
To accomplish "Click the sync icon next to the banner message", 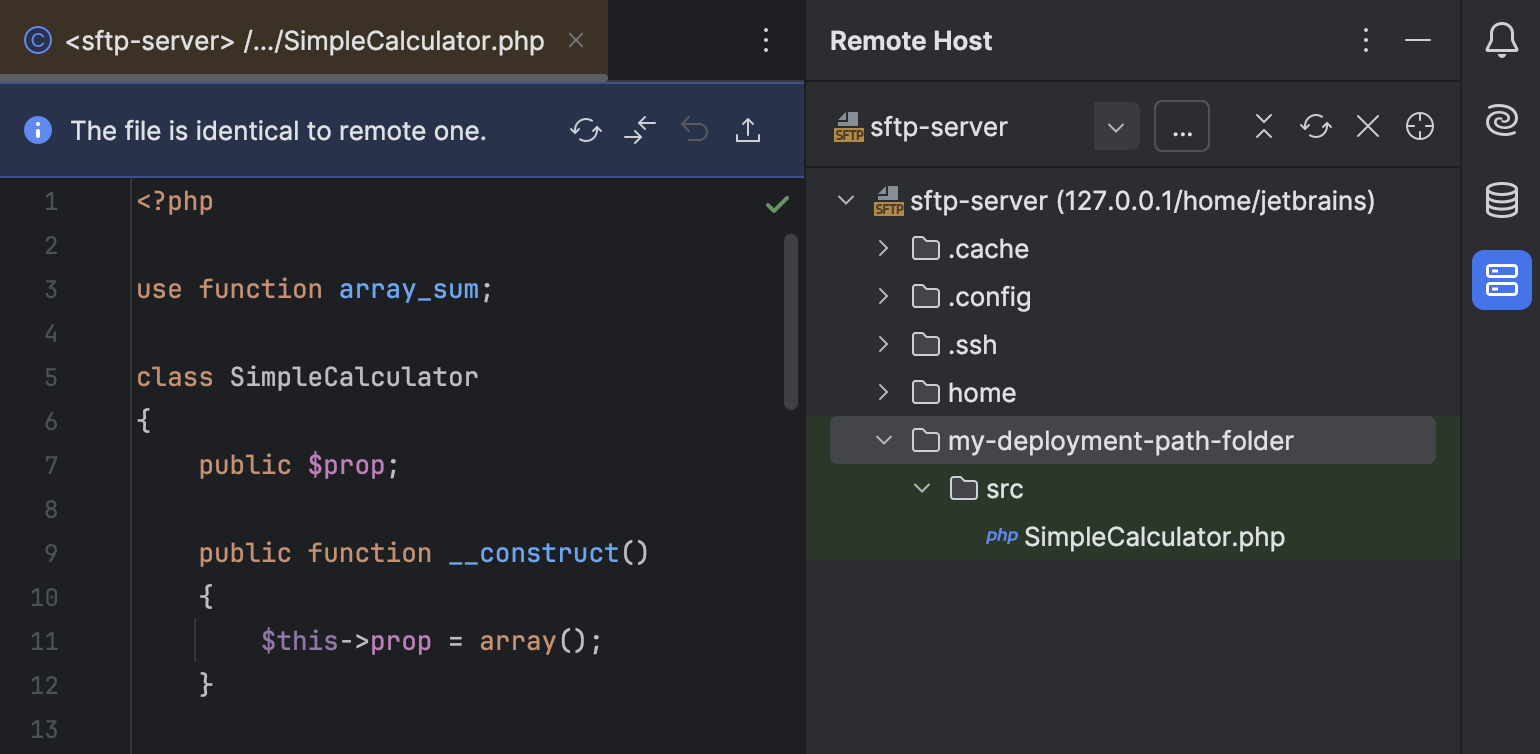I will point(585,130).
